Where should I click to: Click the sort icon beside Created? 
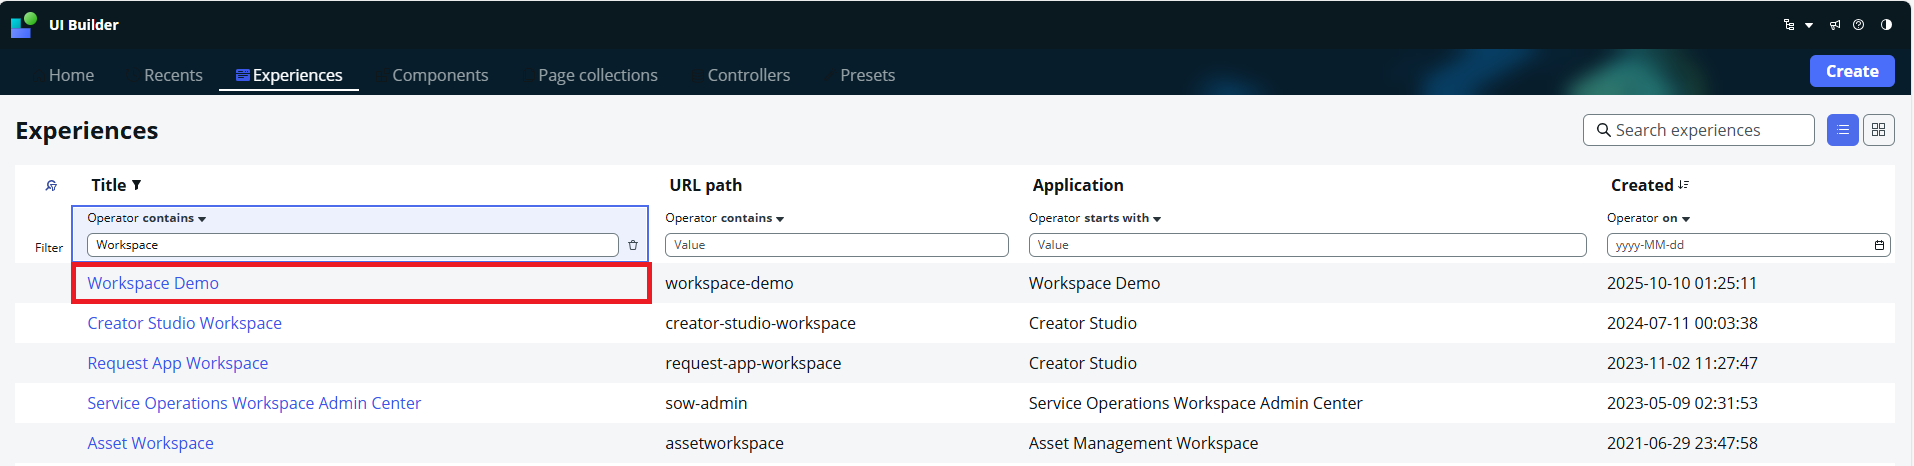(x=1684, y=185)
